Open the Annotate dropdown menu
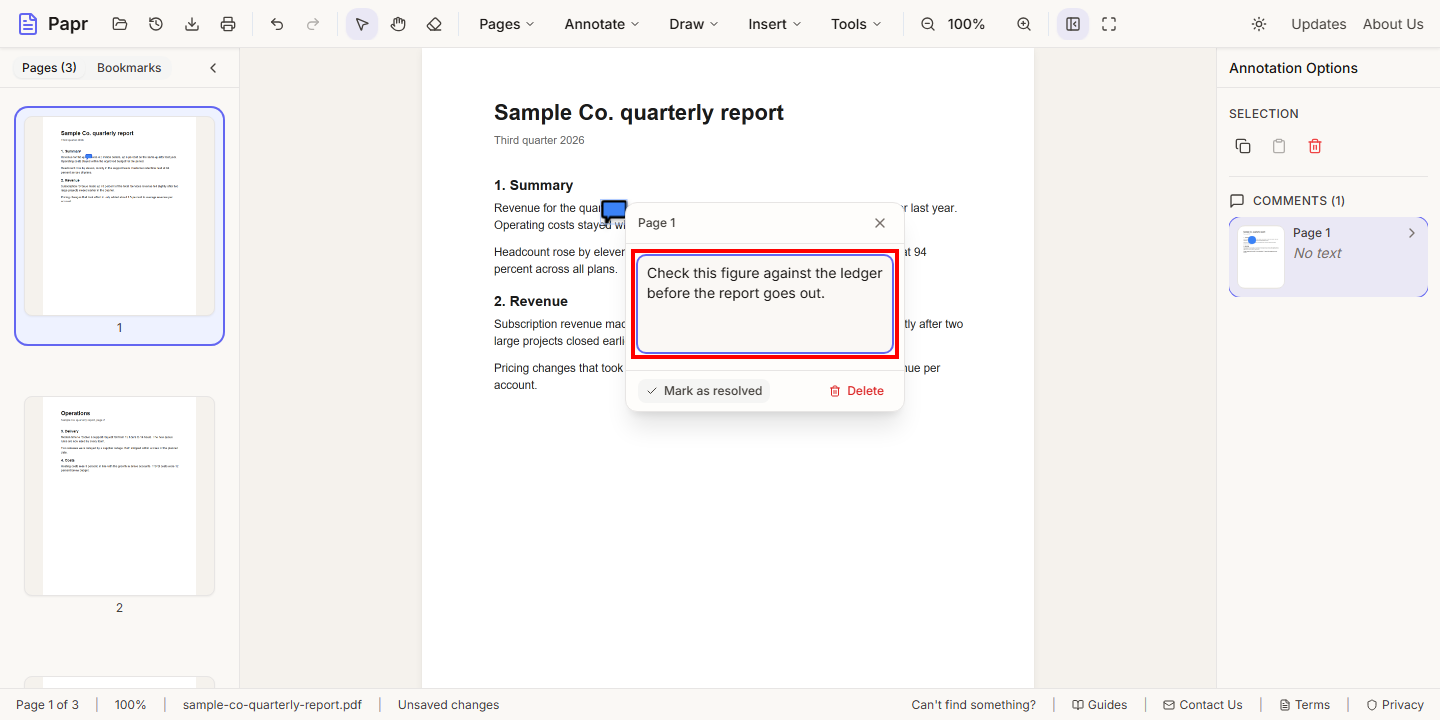Viewport: 1440px width, 720px height. pos(602,24)
